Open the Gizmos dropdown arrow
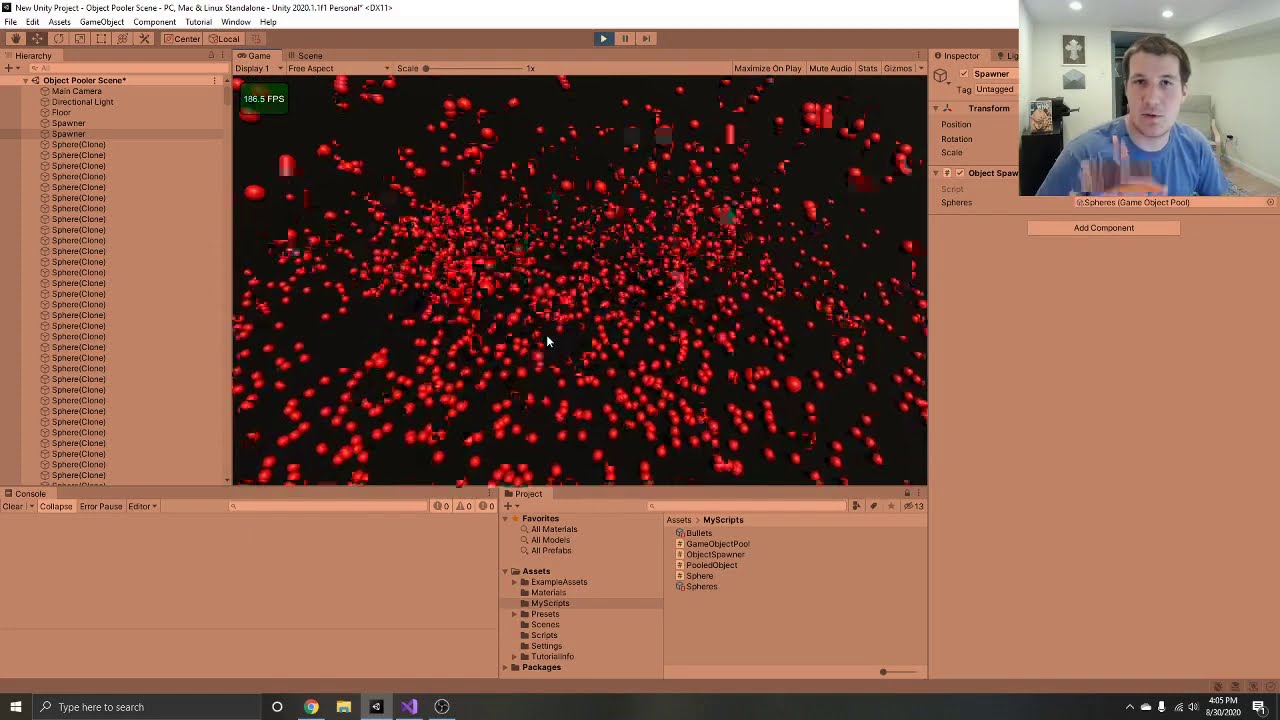Screen dimensions: 1280x720 tap(921, 69)
